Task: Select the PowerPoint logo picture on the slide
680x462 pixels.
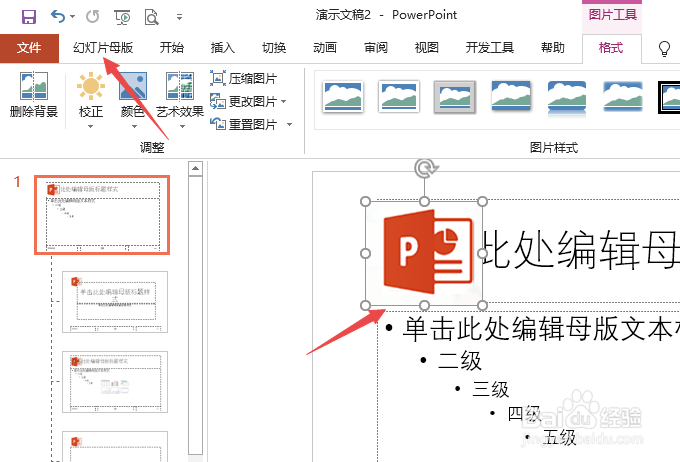Action: coord(424,253)
